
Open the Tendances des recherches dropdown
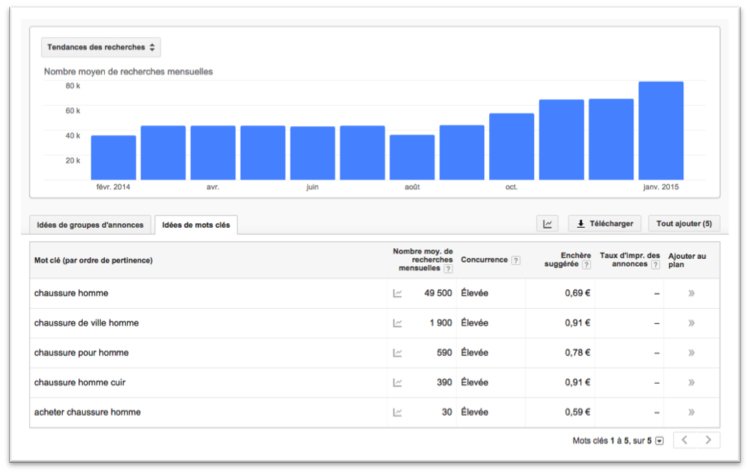(x=101, y=47)
